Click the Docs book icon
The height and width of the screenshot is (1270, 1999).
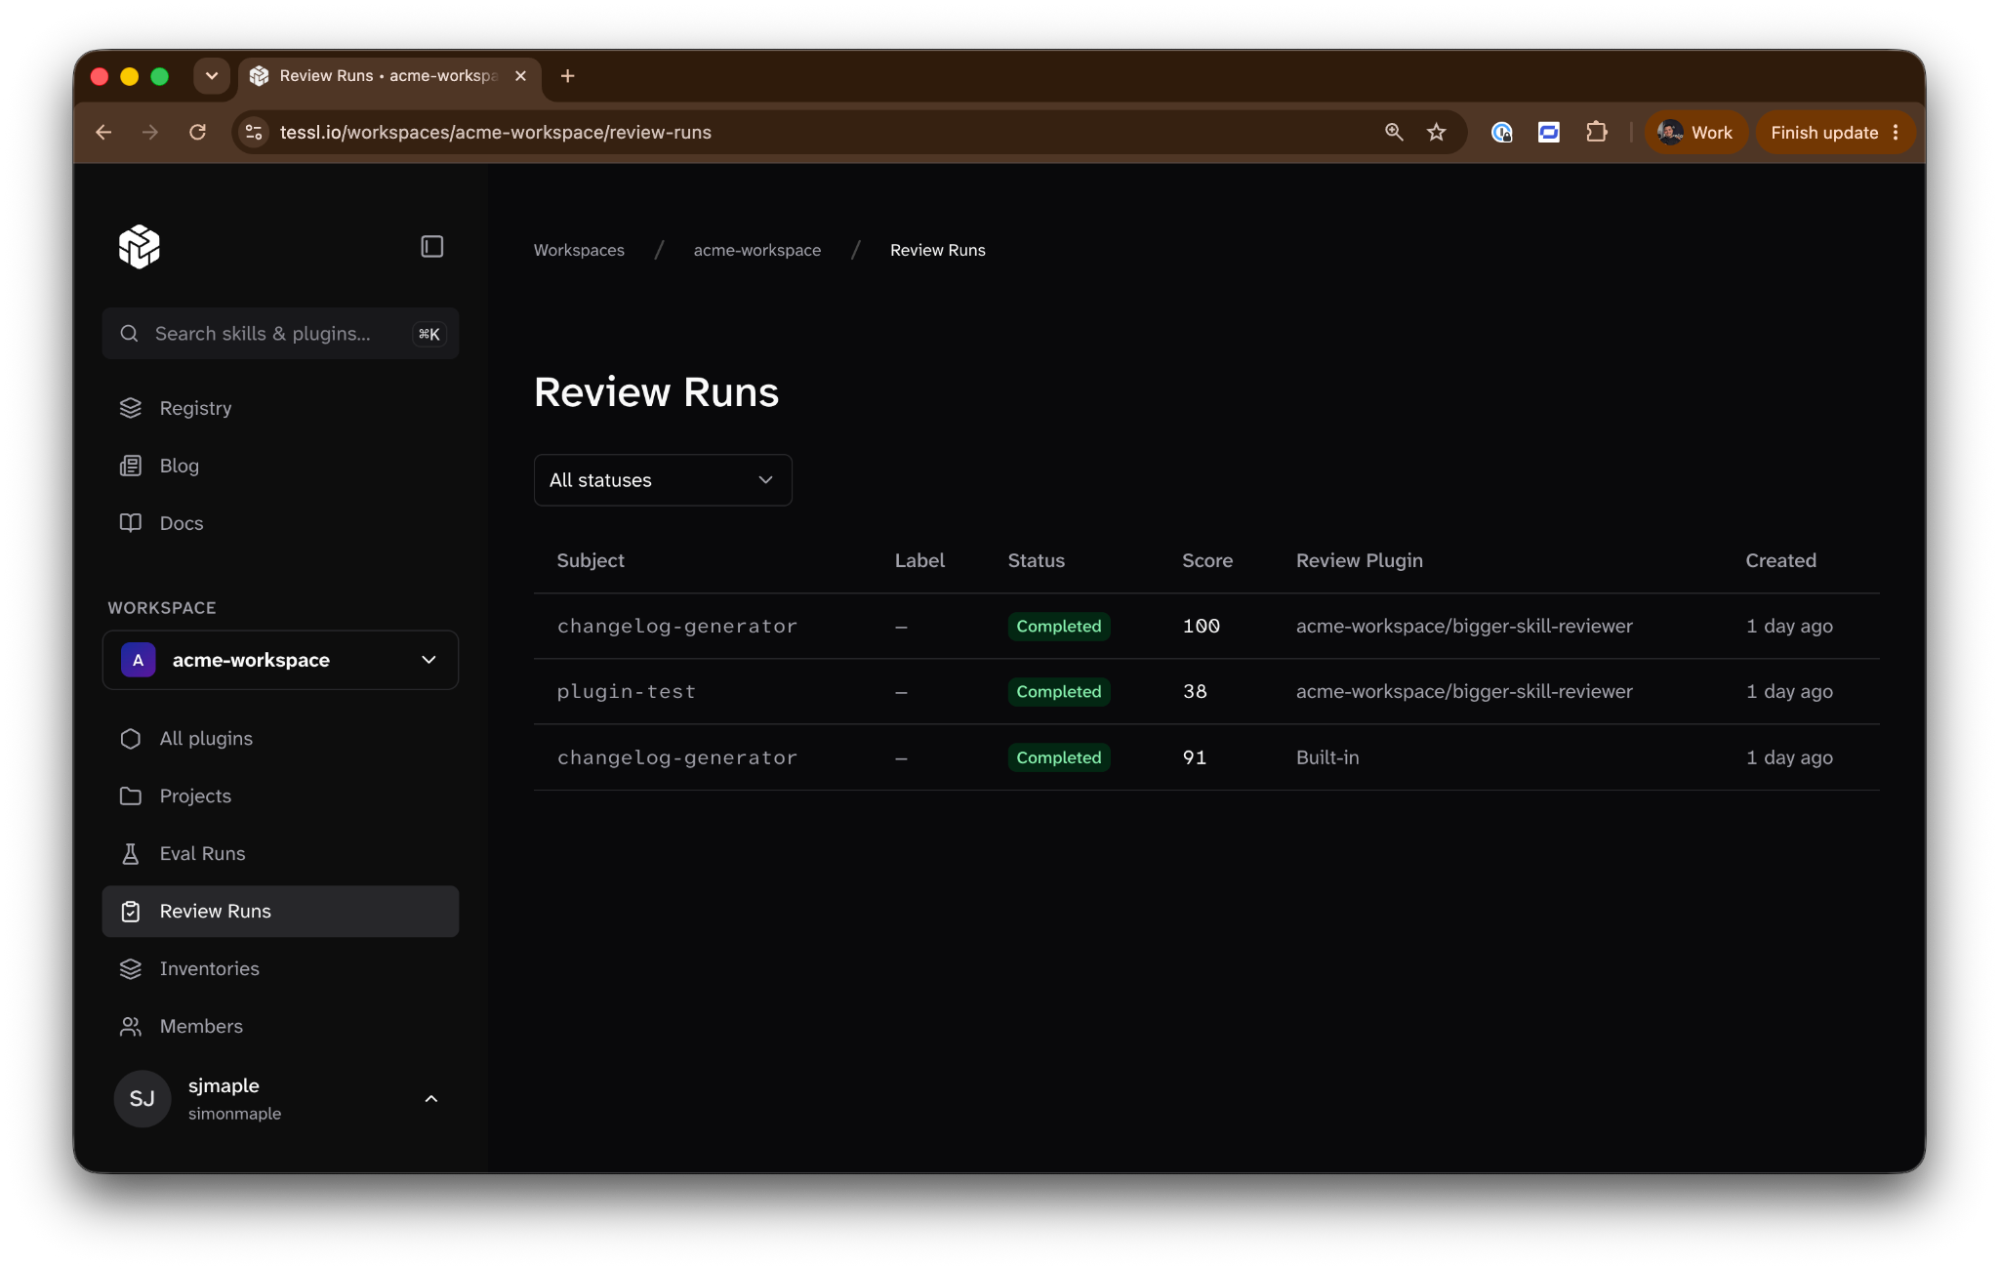pos(131,523)
